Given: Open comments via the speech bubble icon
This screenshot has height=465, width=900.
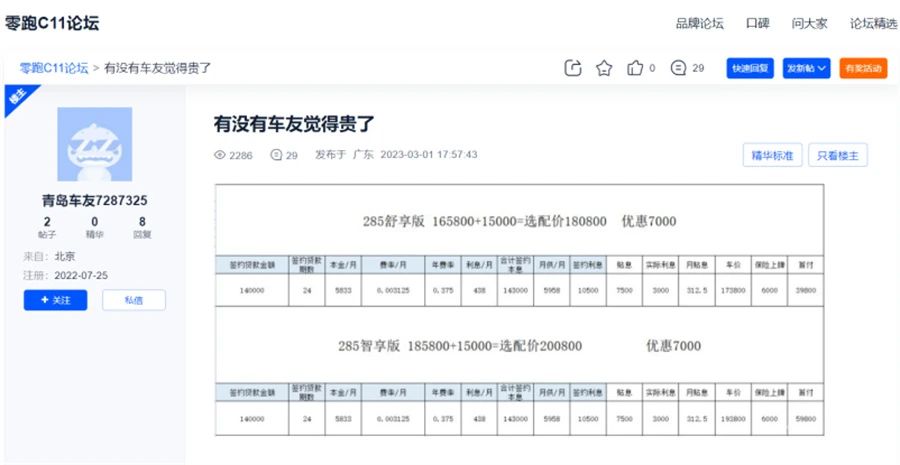Looking at the screenshot, I should [679, 68].
